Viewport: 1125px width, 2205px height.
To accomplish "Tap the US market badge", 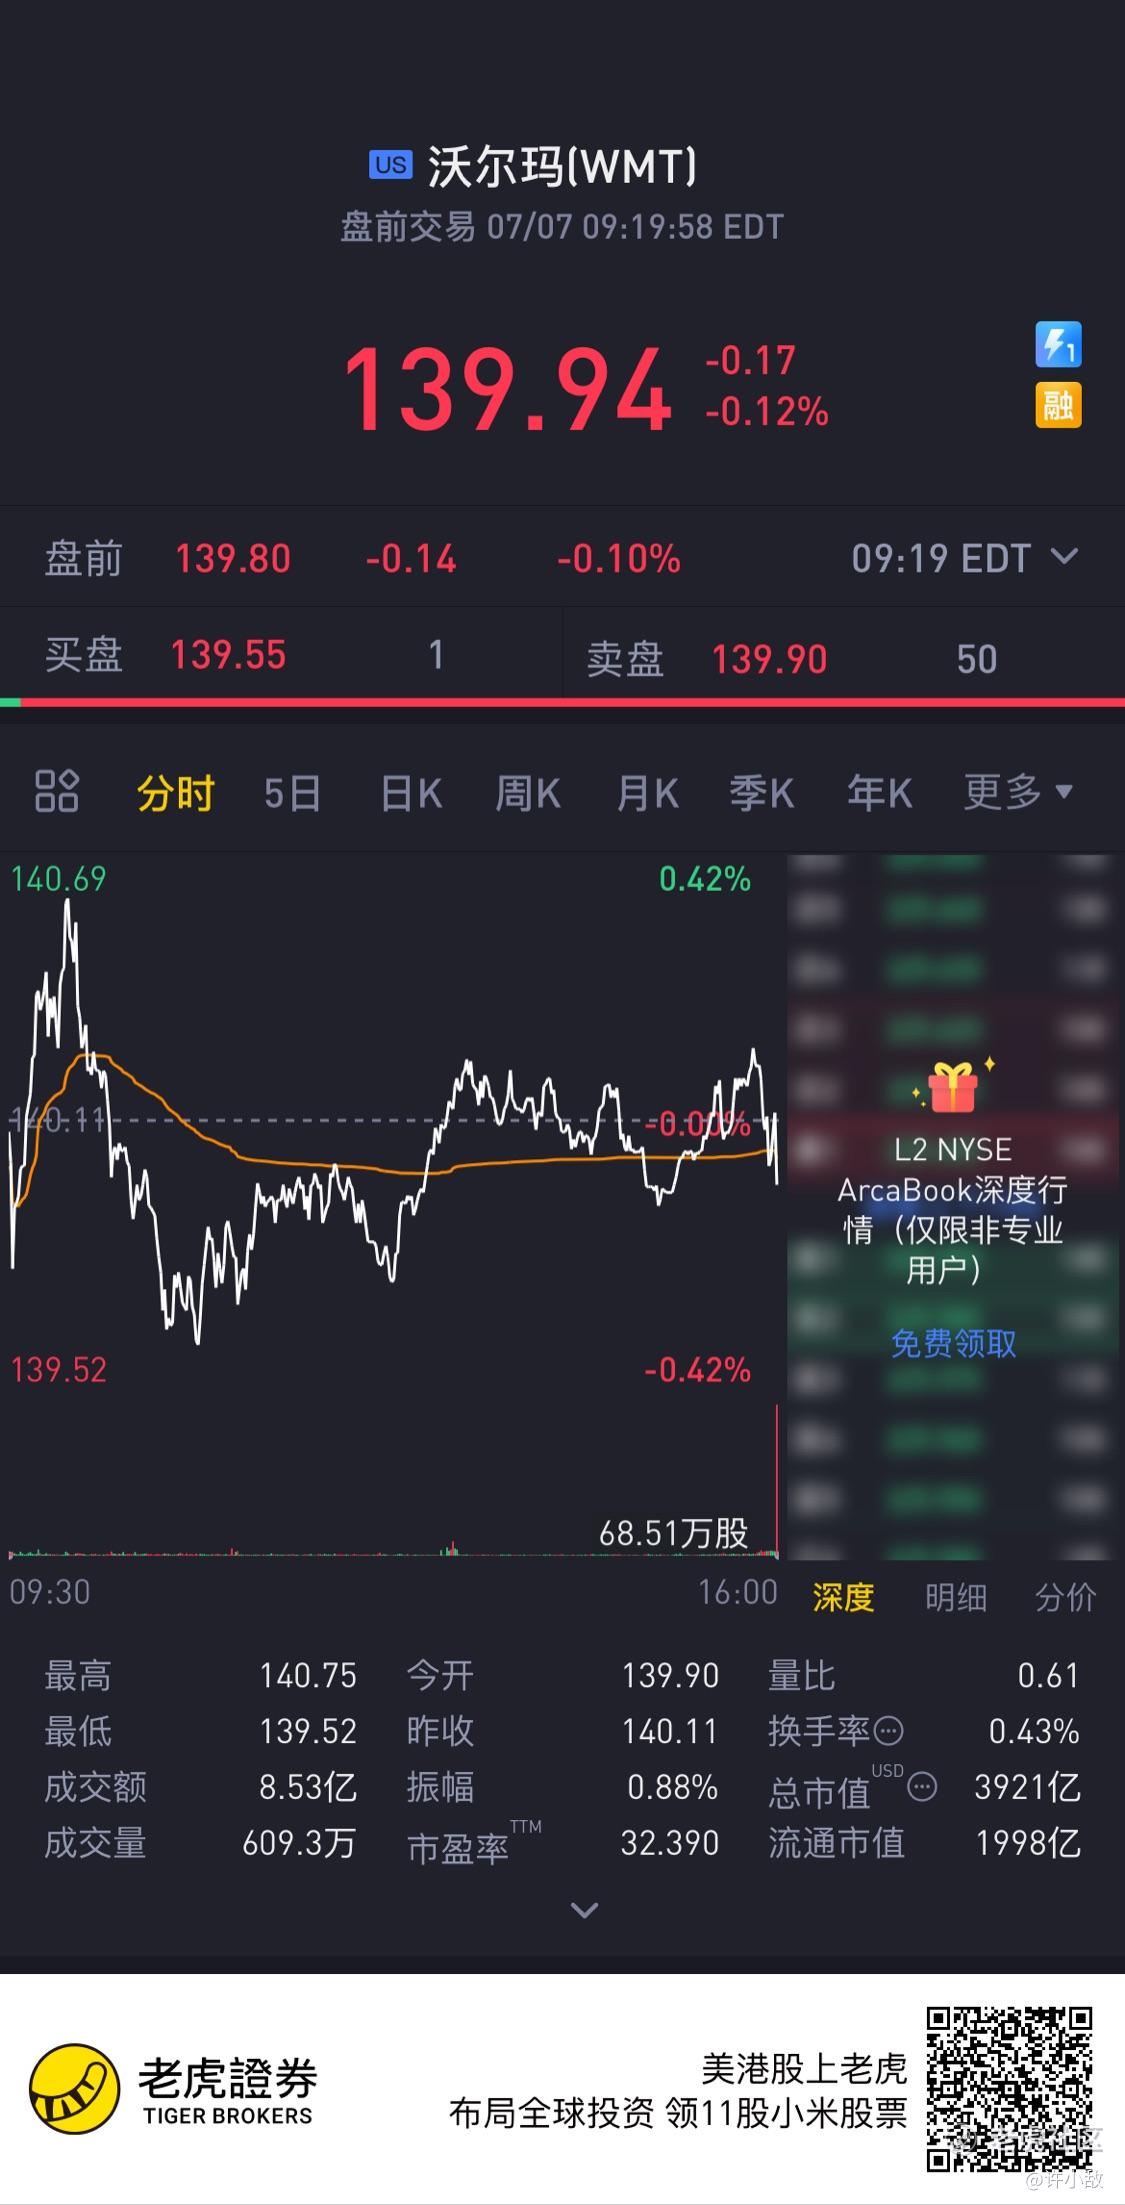I will 390,165.
